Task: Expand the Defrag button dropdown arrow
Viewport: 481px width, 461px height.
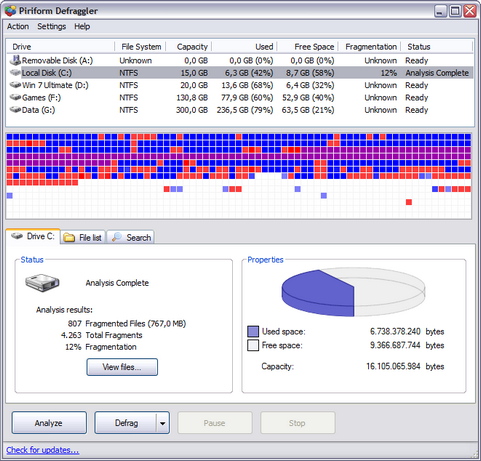Action: [163, 423]
